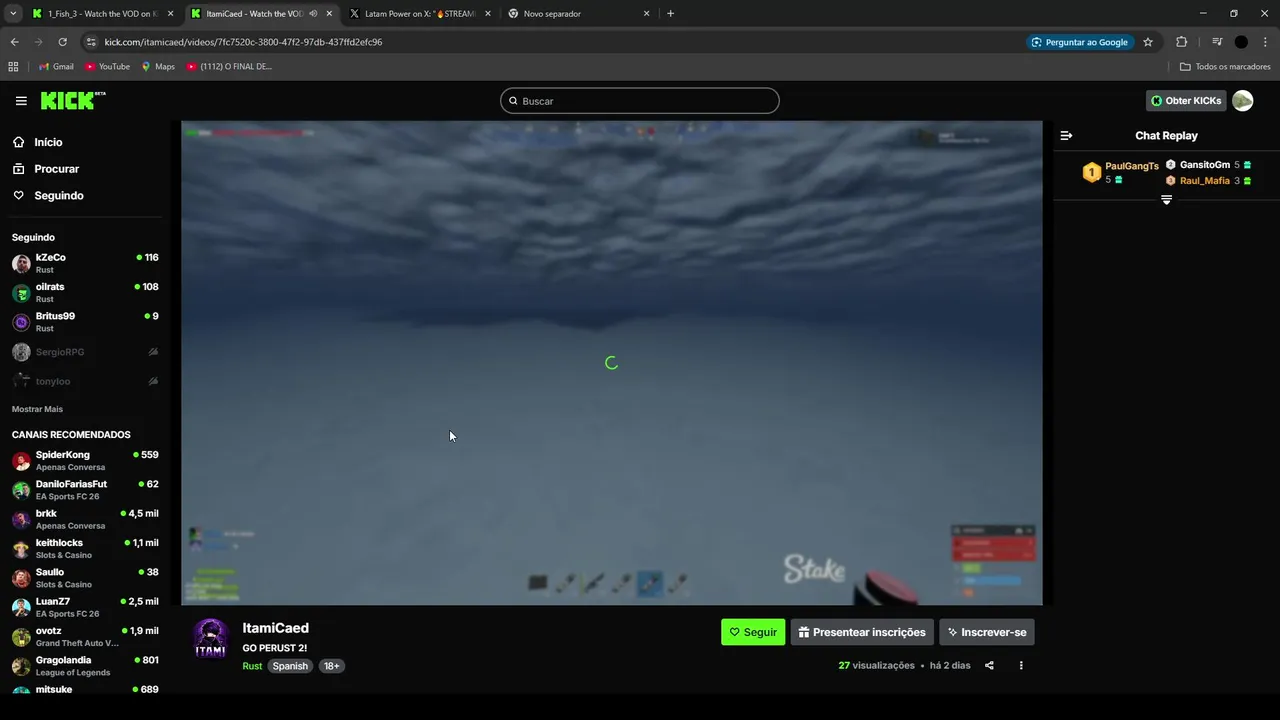
Task: Open SergioRPG offline channel
Action: click(x=85, y=352)
